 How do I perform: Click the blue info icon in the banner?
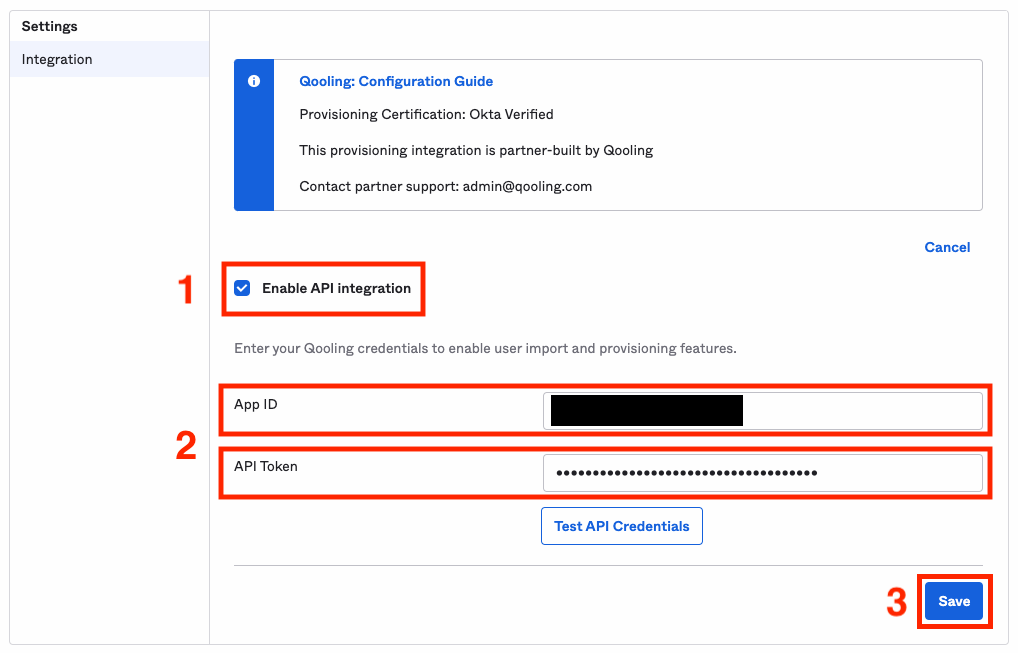coord(254,81)
